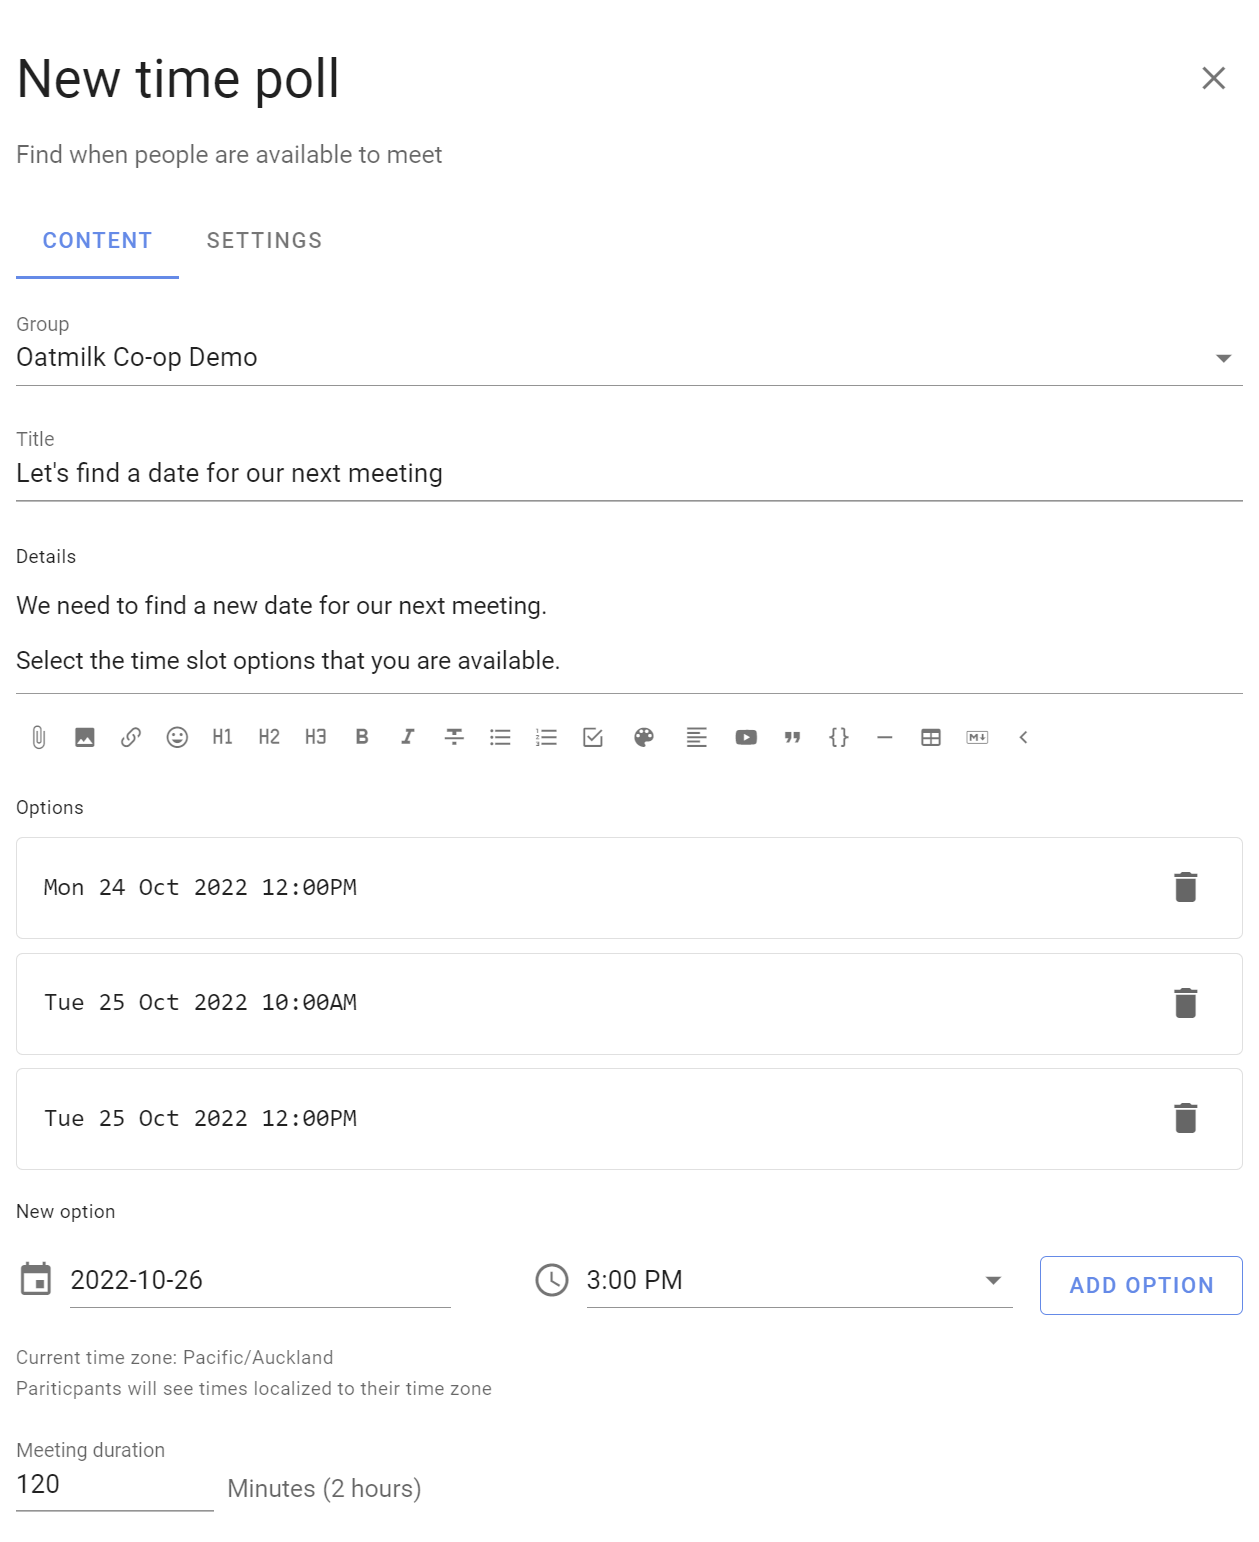Toggle bold text formatting
This screenshot has width=1259, height=1542.
[362, 737]
